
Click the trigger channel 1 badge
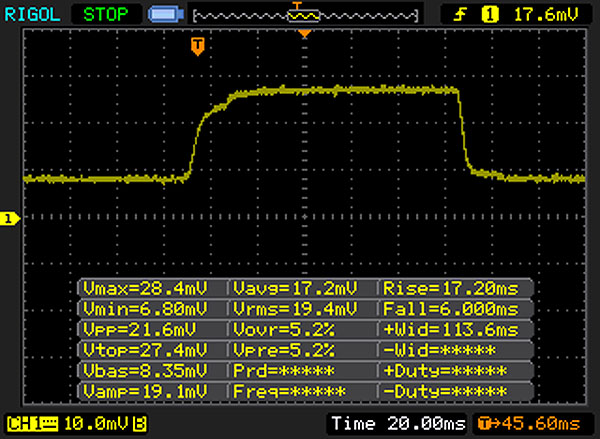coord(490,15)
